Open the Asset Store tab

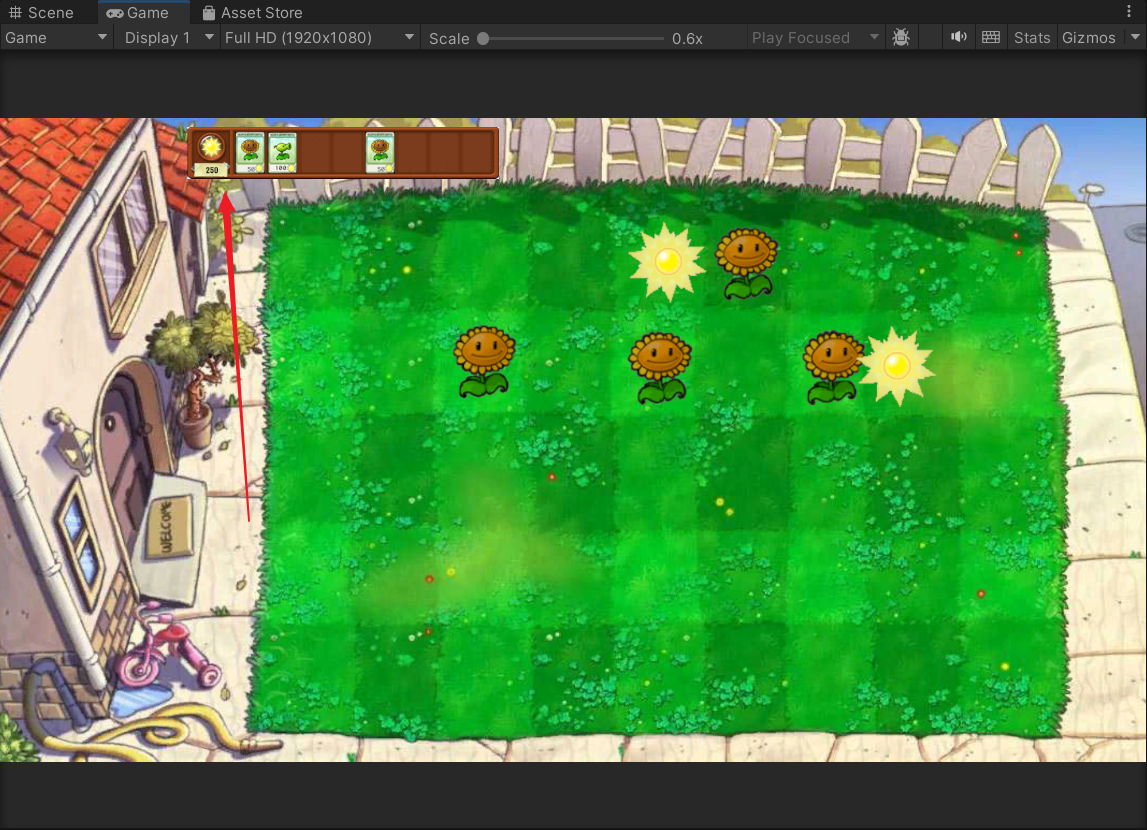[x=252, y=13]
